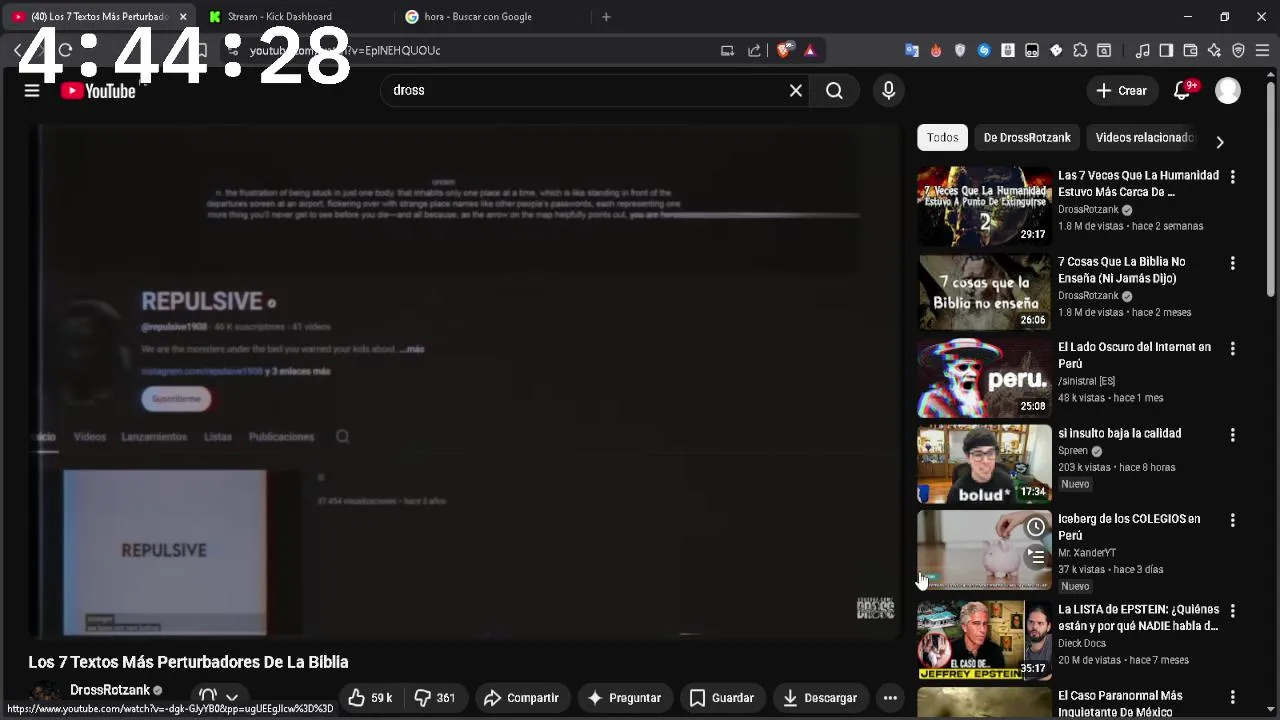Open the Shazam extension icon
The height and width of the screenshot is (720, 1280).
pyautogui.click(x=984, y=50)
